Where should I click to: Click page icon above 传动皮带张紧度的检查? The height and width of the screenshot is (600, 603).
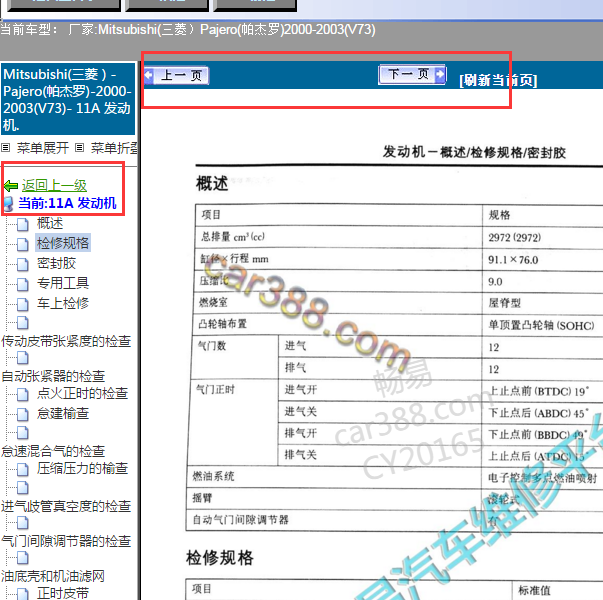tap(23, 323)
